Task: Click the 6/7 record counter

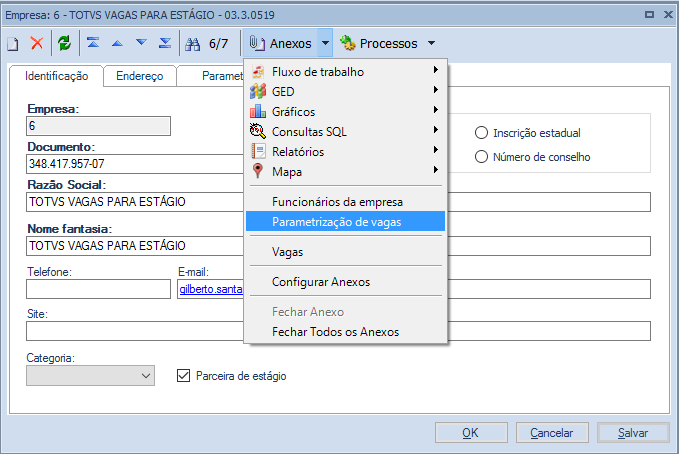Action: click(x=218, y=43)
